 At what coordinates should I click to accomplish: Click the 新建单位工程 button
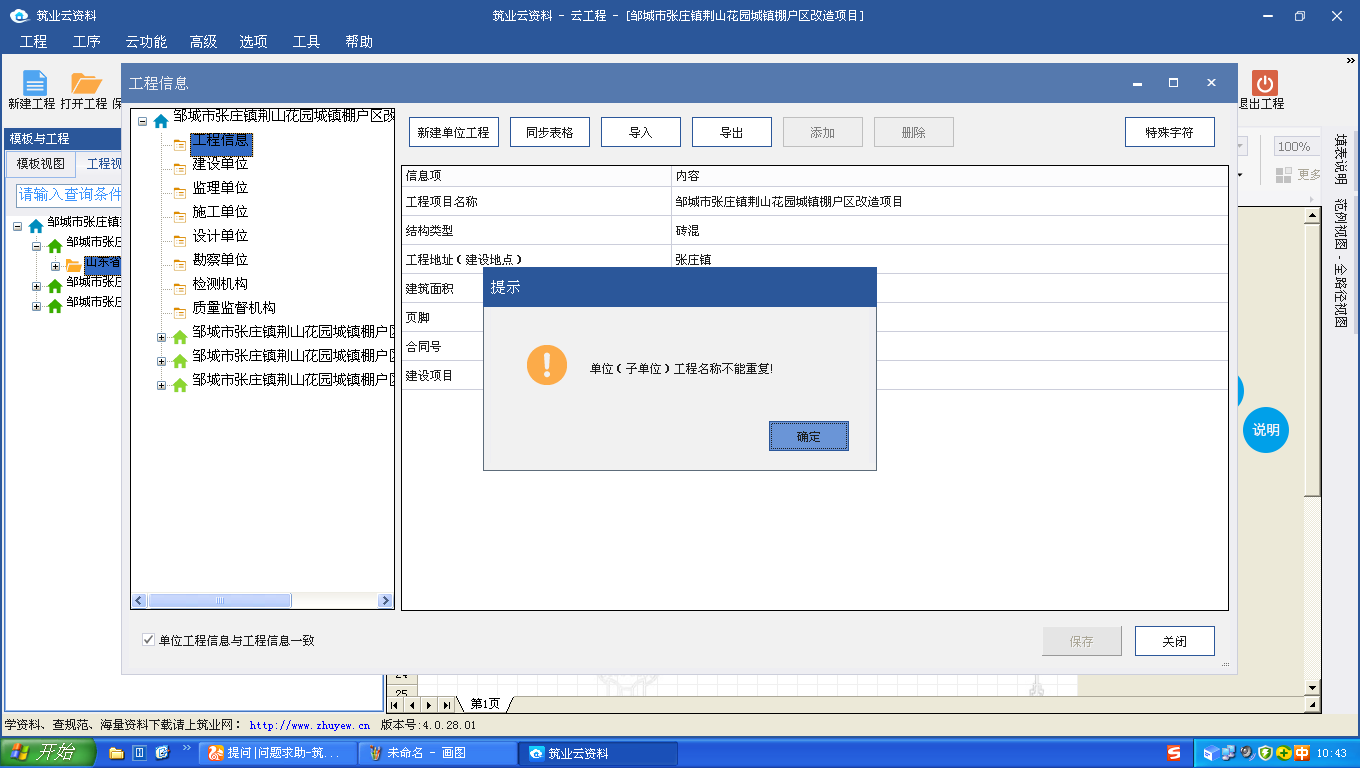pyautogui.click(x=453, y=132)
